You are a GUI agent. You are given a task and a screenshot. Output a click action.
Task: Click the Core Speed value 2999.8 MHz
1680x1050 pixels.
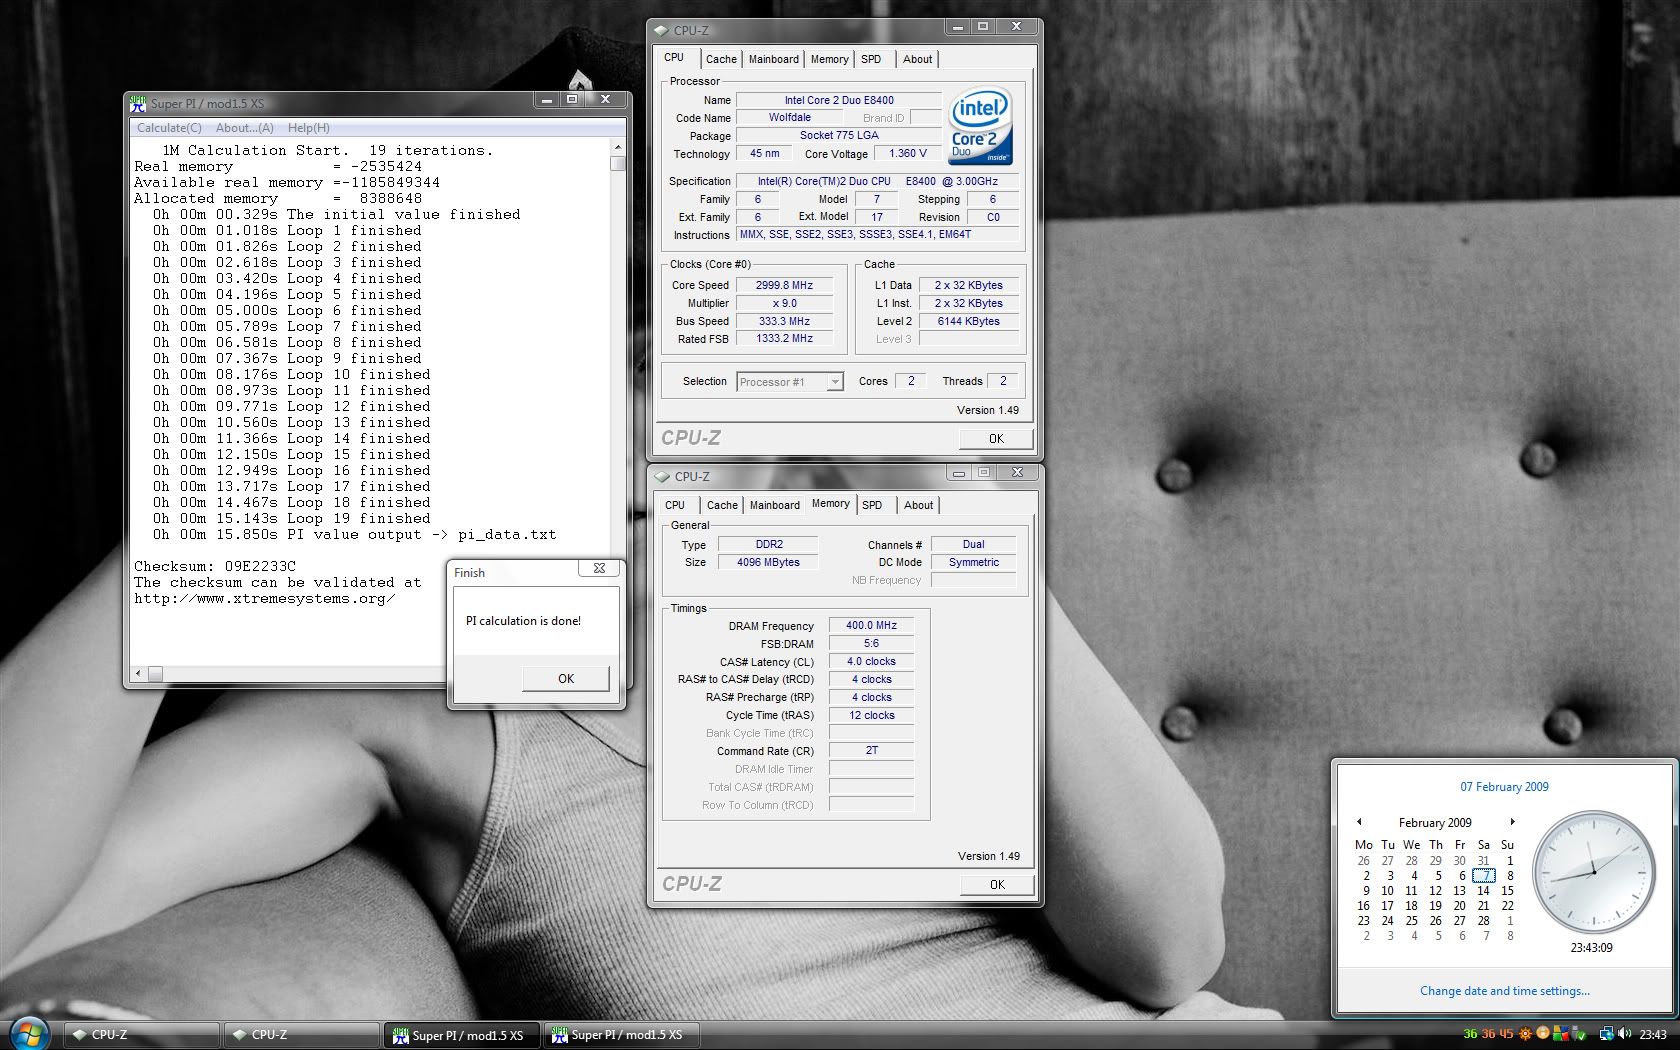click(784, 285)
